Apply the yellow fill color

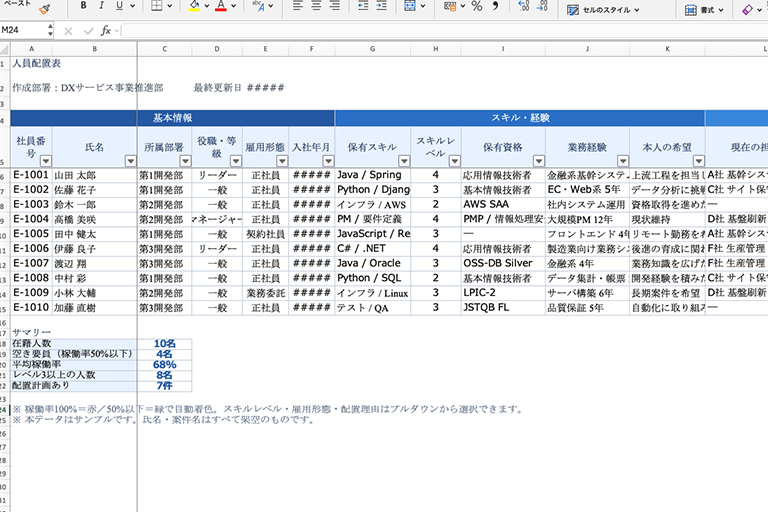pos(194,6)
